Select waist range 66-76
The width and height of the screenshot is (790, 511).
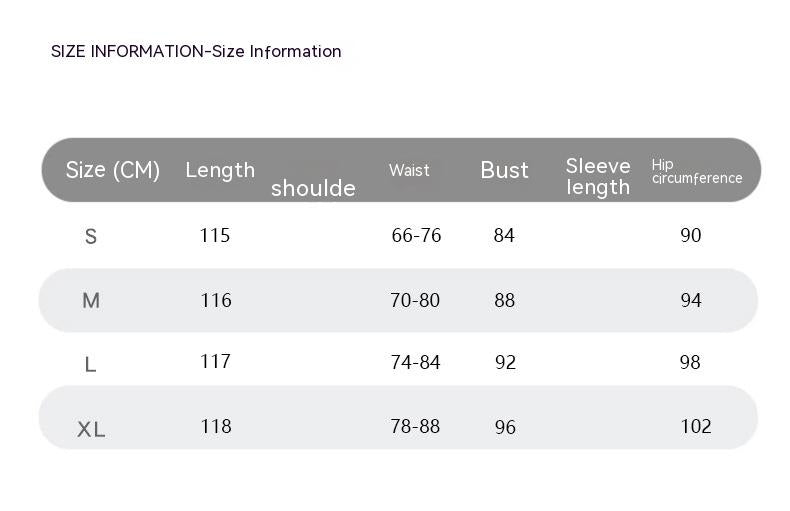(x=416, y=235)
